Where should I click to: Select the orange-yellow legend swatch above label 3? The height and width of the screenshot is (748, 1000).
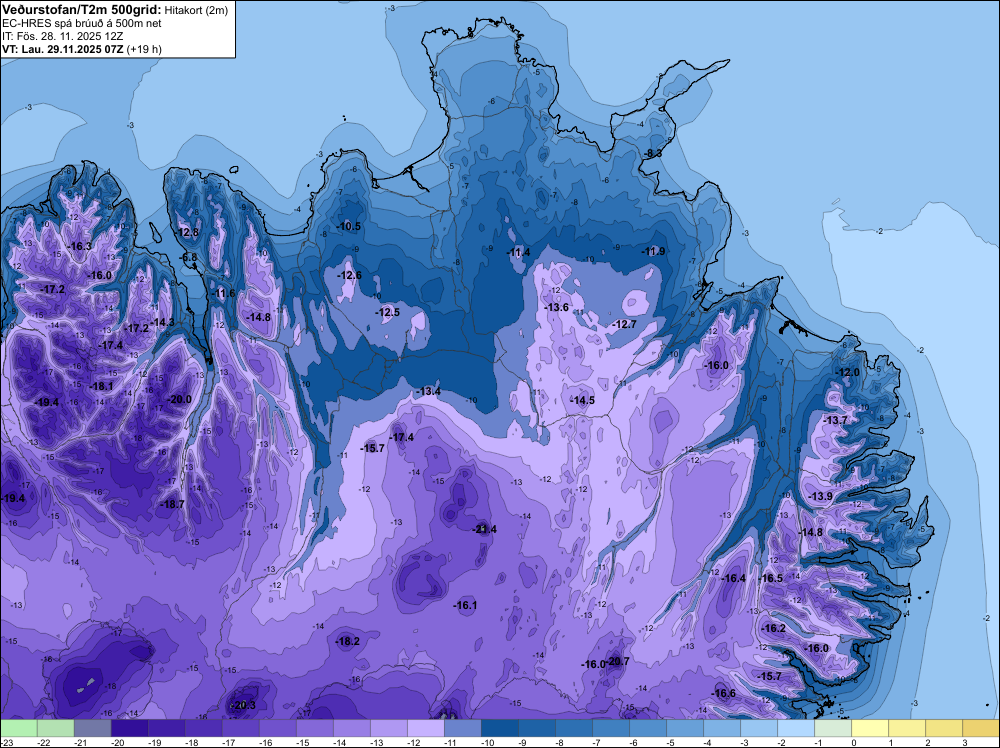[x=980, y=728]
